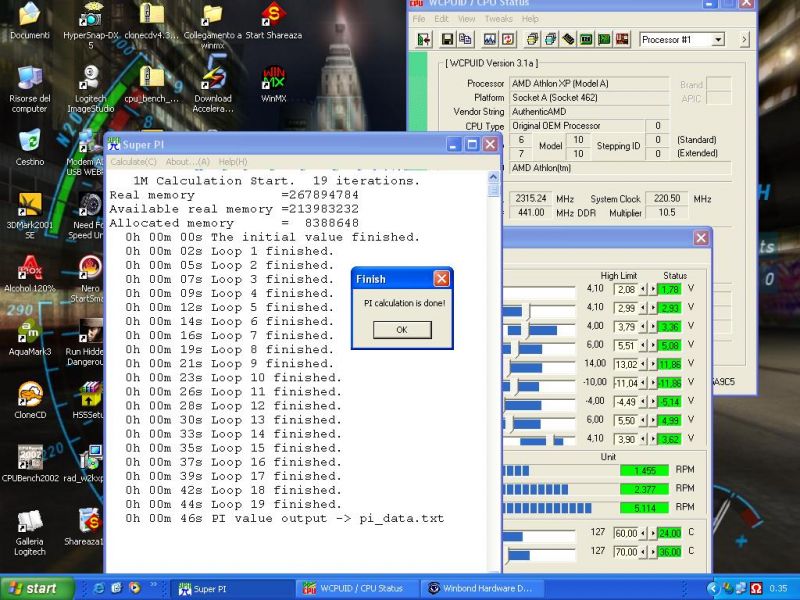This screenshot has width=800, height=600.
Task: Click the black chip icon in WCPUID toolbar
Action: (x=568, y=39)
